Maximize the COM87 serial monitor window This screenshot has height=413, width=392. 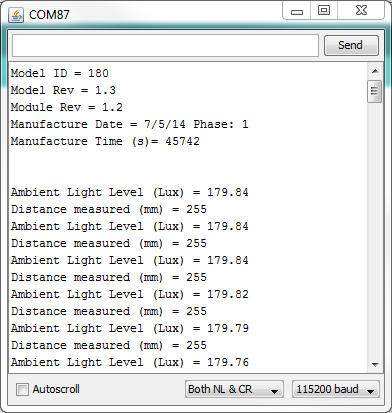324,11
